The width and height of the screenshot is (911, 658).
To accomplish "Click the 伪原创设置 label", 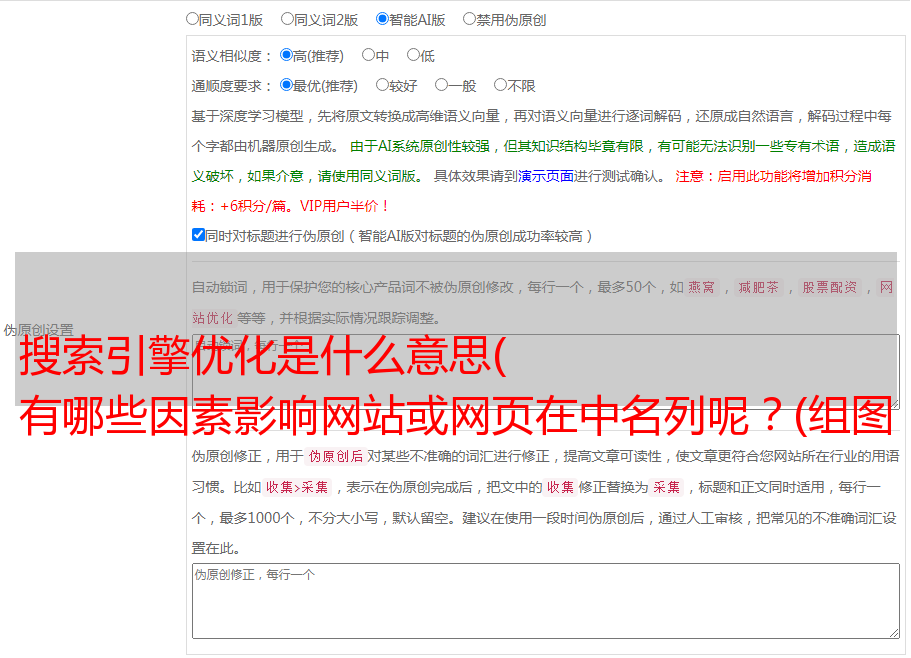I will [38, 330].
